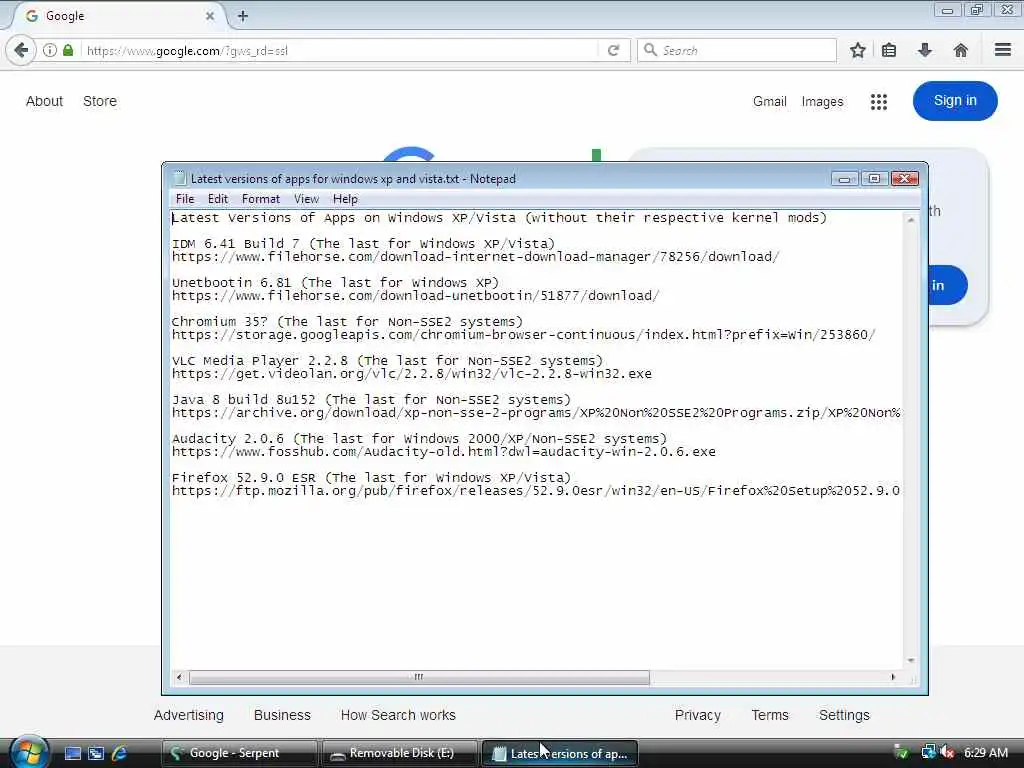Launch Internet Explorer from quick launch
Screen dimensions: 1024x768
tap(120, 753)
